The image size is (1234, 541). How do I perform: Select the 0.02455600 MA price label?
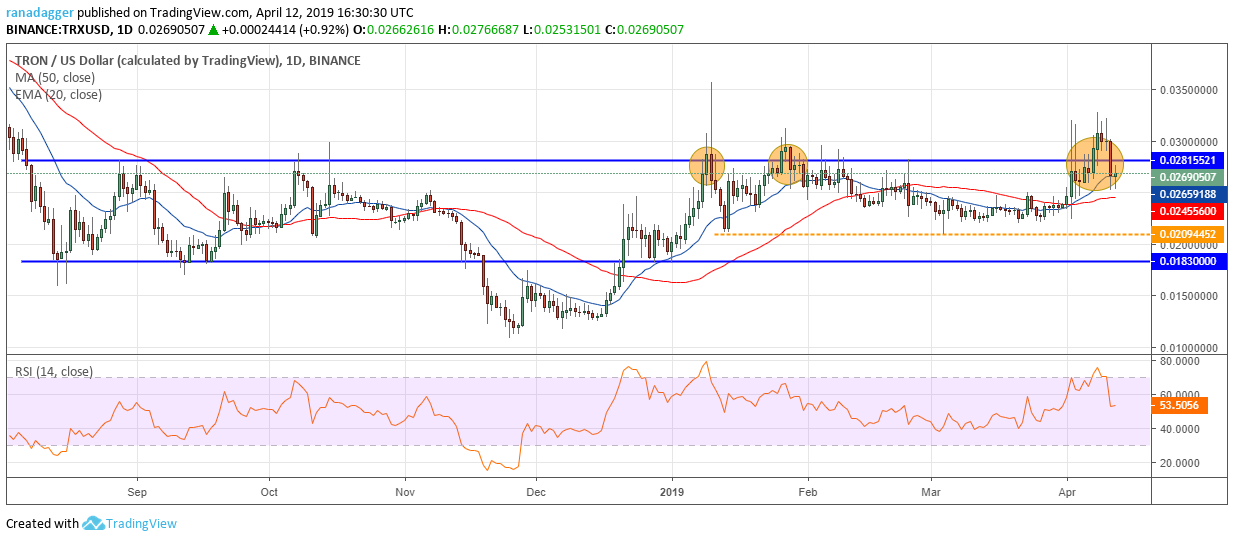(x=1188, y=211)
